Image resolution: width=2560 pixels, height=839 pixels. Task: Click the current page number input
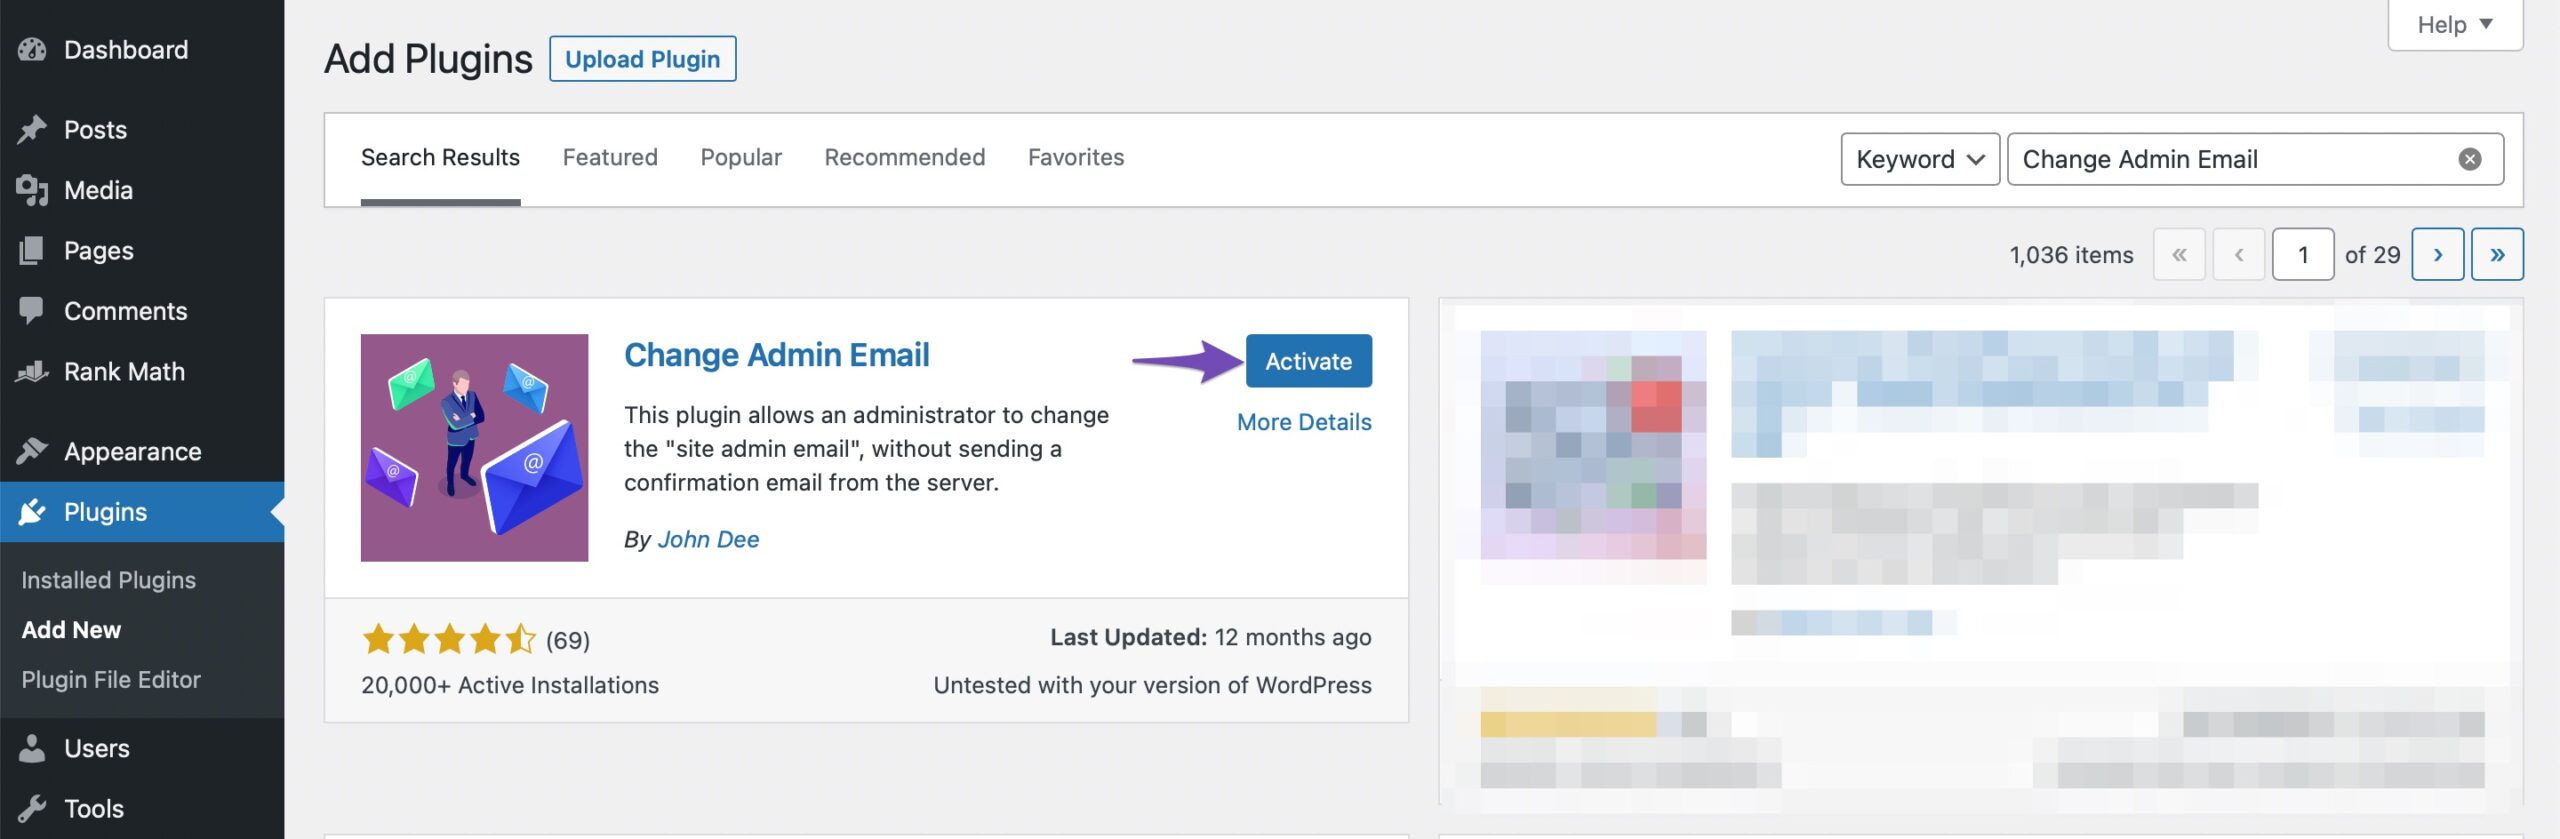tap(2303, 254)
